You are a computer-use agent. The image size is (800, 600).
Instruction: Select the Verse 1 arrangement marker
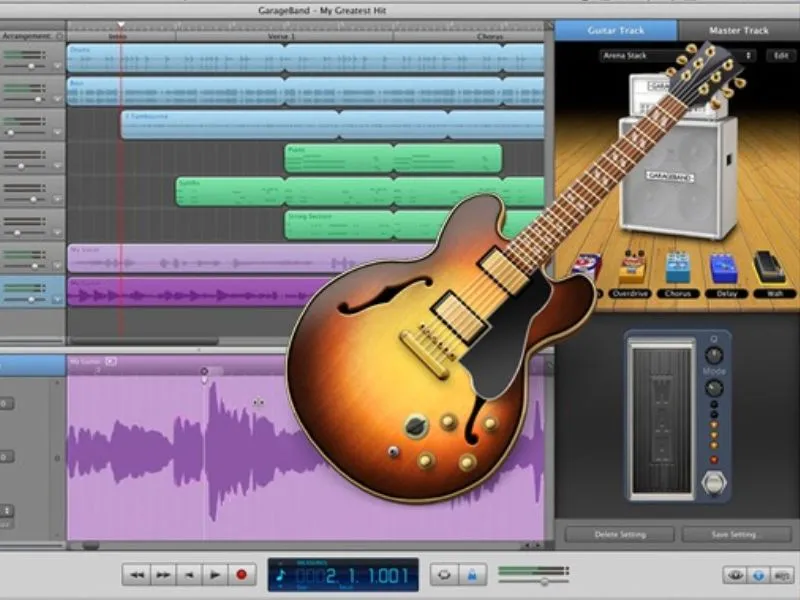[284, 37]
